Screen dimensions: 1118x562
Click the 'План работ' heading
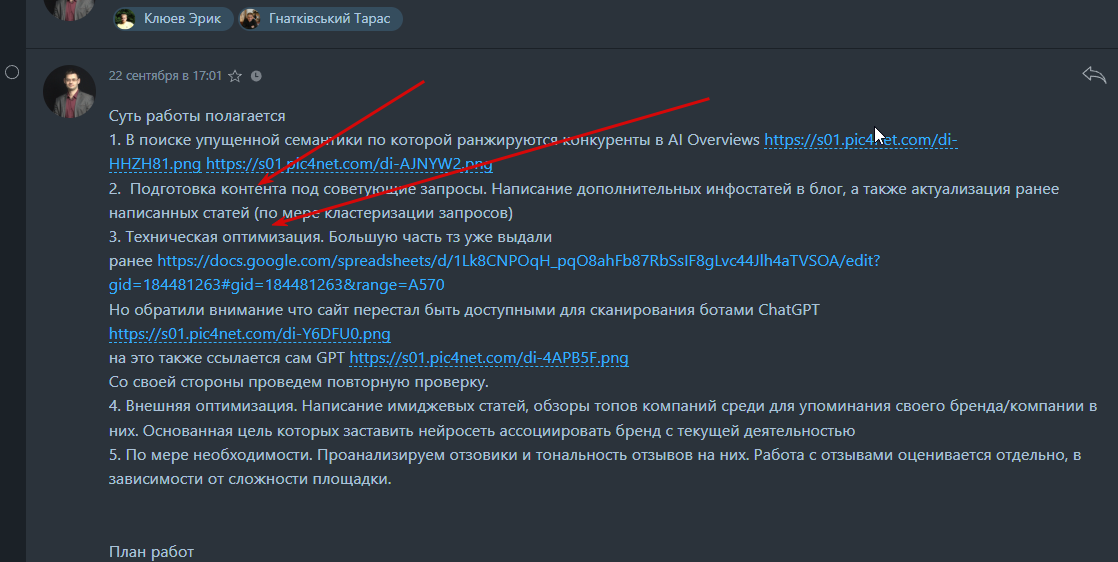click(x=151, y=552)
